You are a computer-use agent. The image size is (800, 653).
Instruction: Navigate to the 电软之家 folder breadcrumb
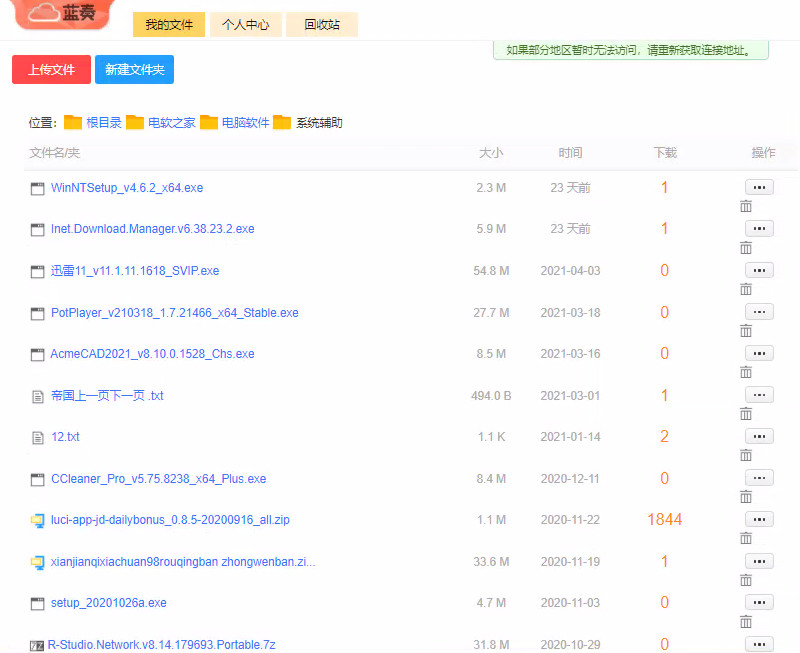(x=172, y=122)
